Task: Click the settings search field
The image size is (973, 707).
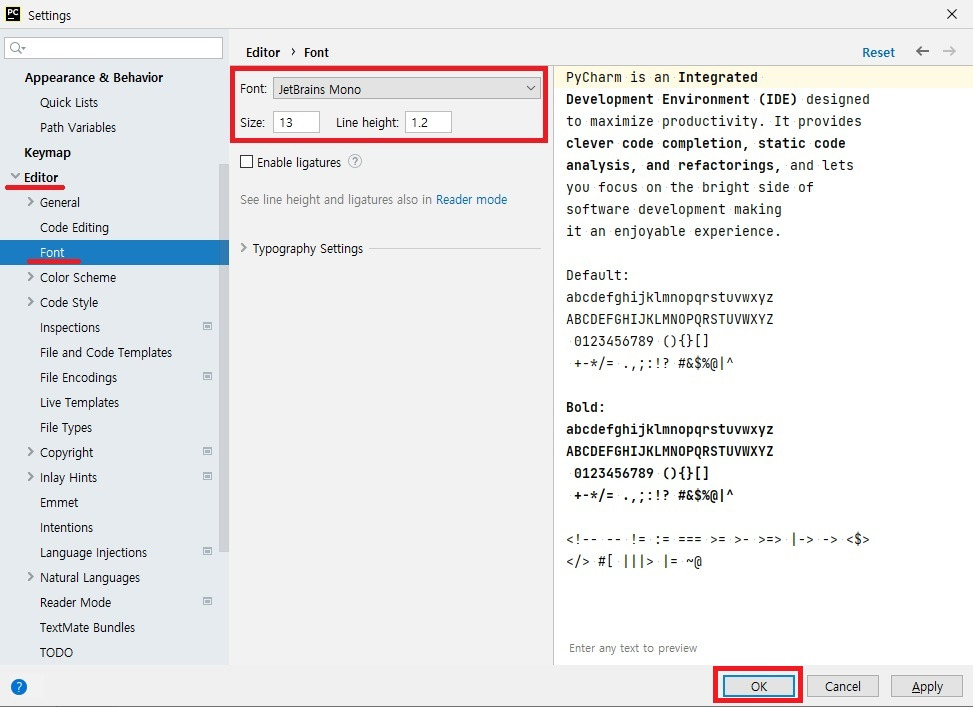Action: [x=113, y=47]
